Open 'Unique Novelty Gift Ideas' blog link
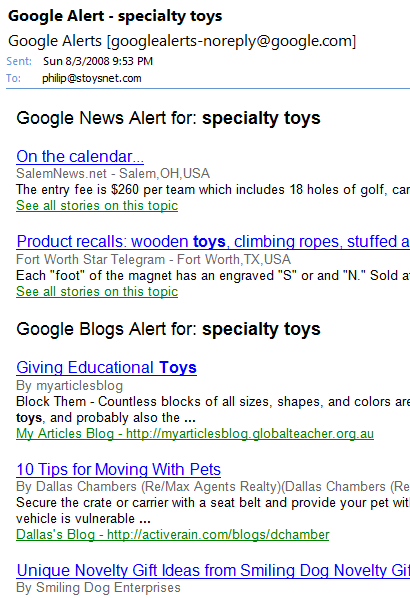This screenshot has height=598, width=410. (213, 571)
